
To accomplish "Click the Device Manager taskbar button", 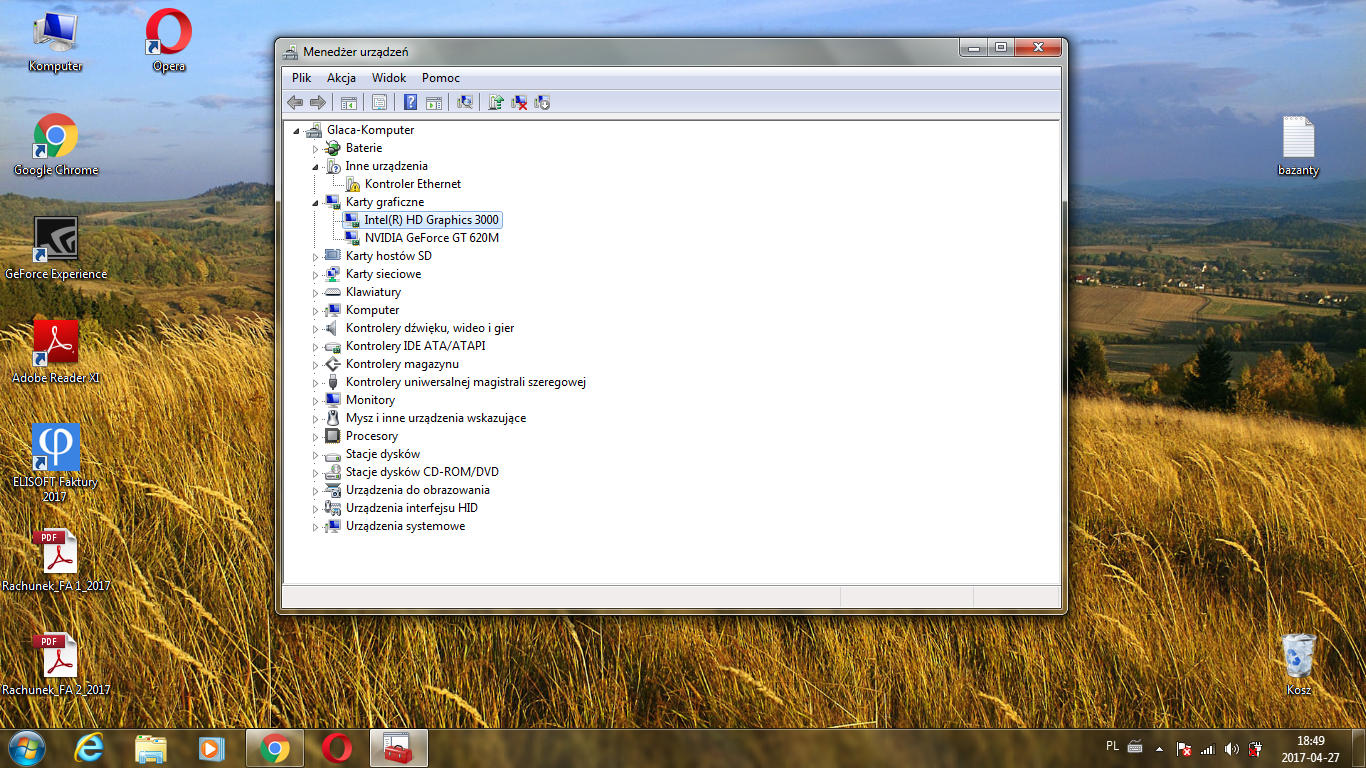I will tap(399, 748).
